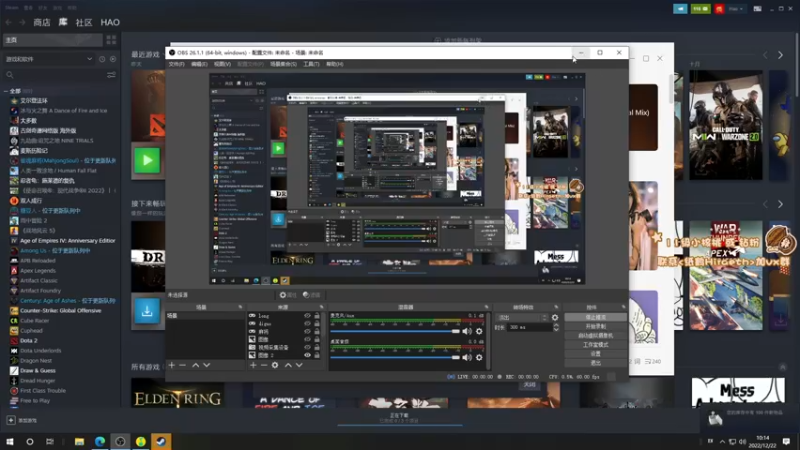Click 开始录制 start recording button in OBS
This screenshot has width=800, height=450.
tap(595, 327)
